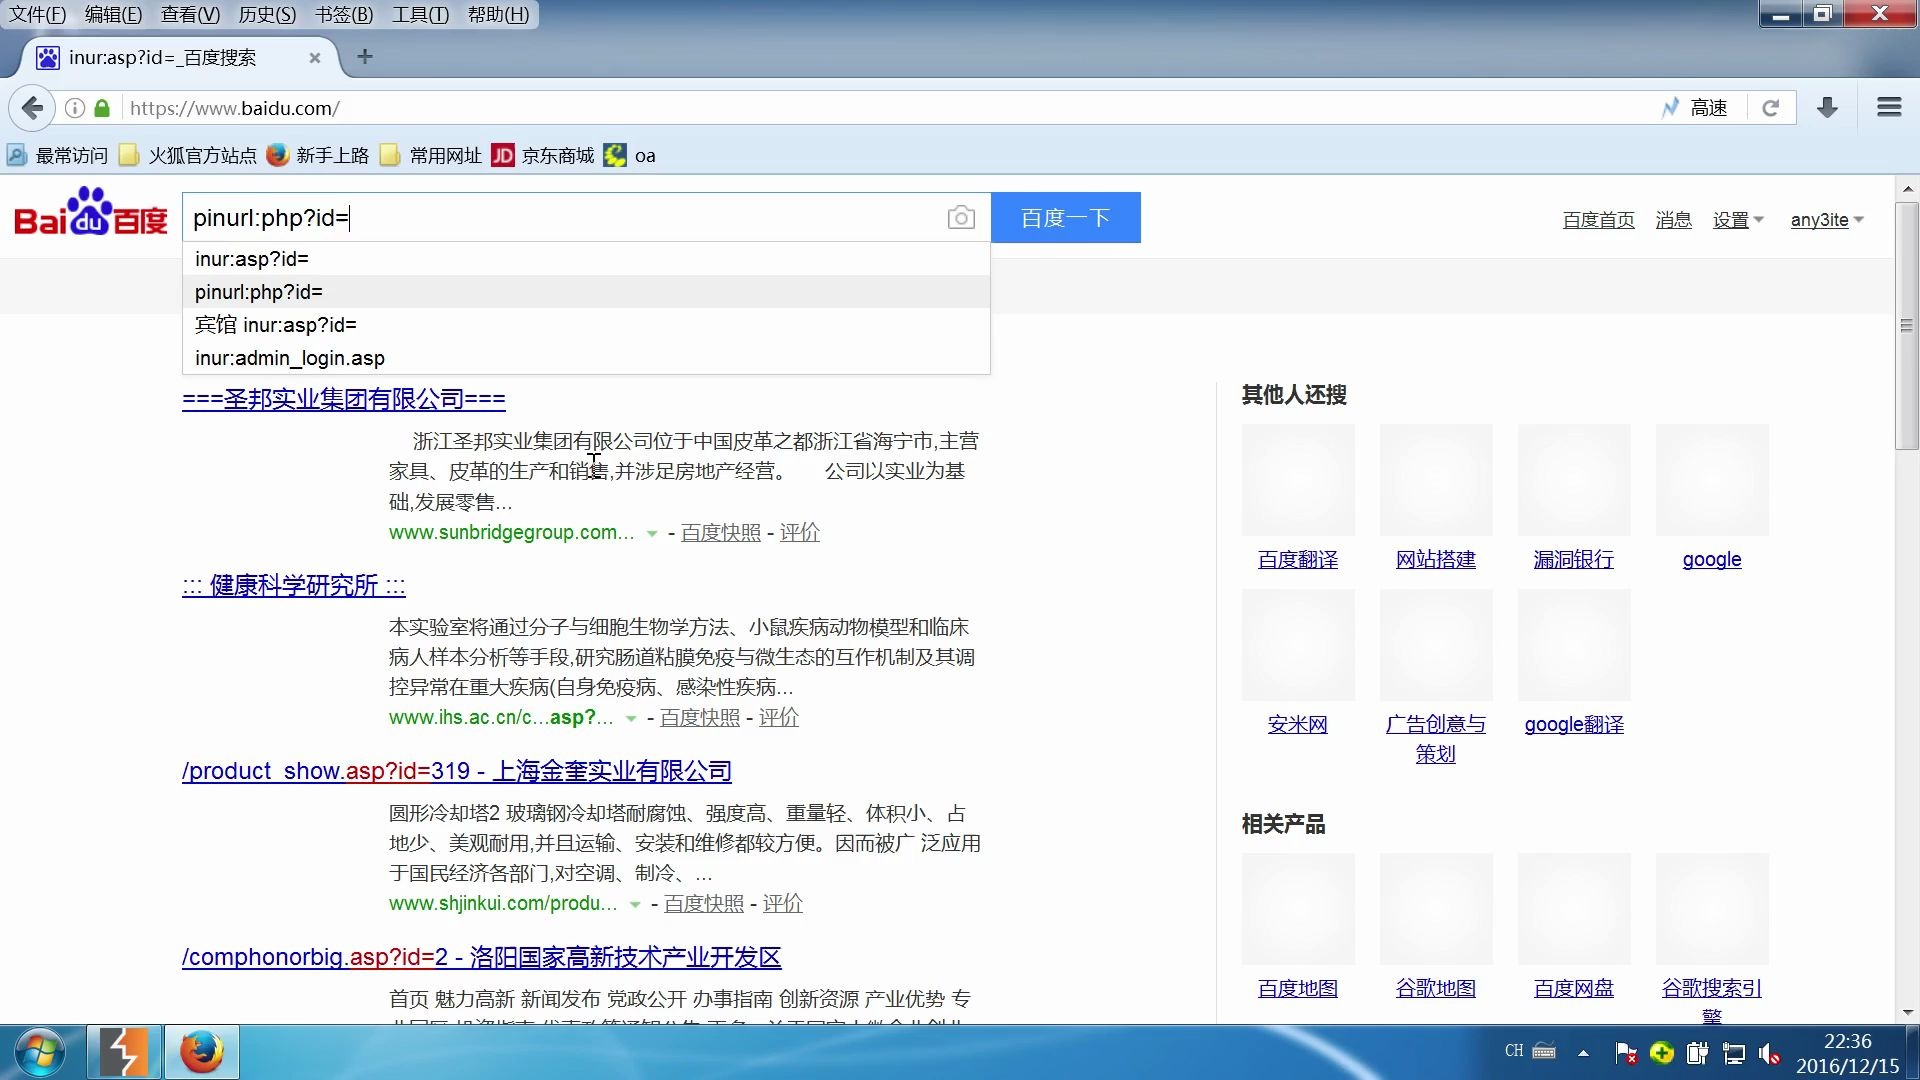Click the Firefox taskbar icon
Viewport: 1920px width, 1080px height.
(x=202, y=1052)
